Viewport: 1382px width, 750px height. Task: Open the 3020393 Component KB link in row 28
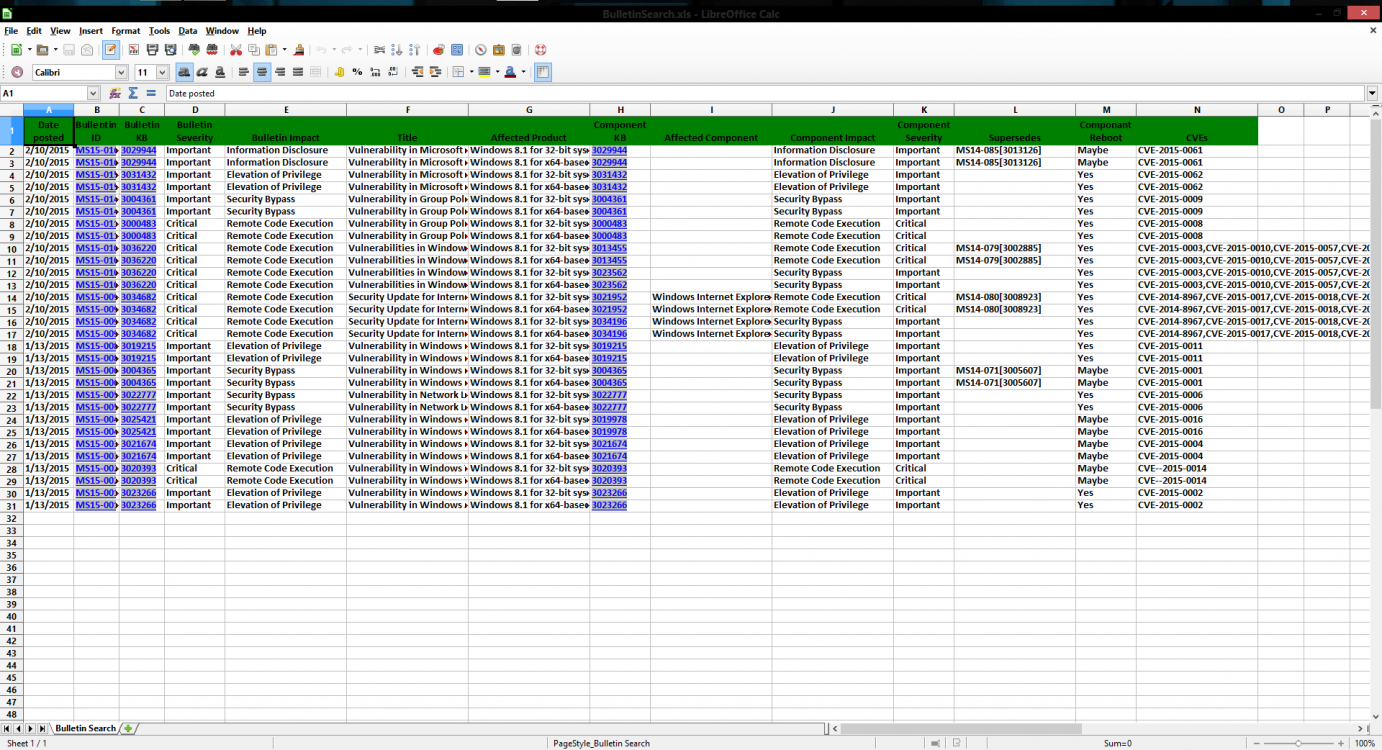coord(609,468)
